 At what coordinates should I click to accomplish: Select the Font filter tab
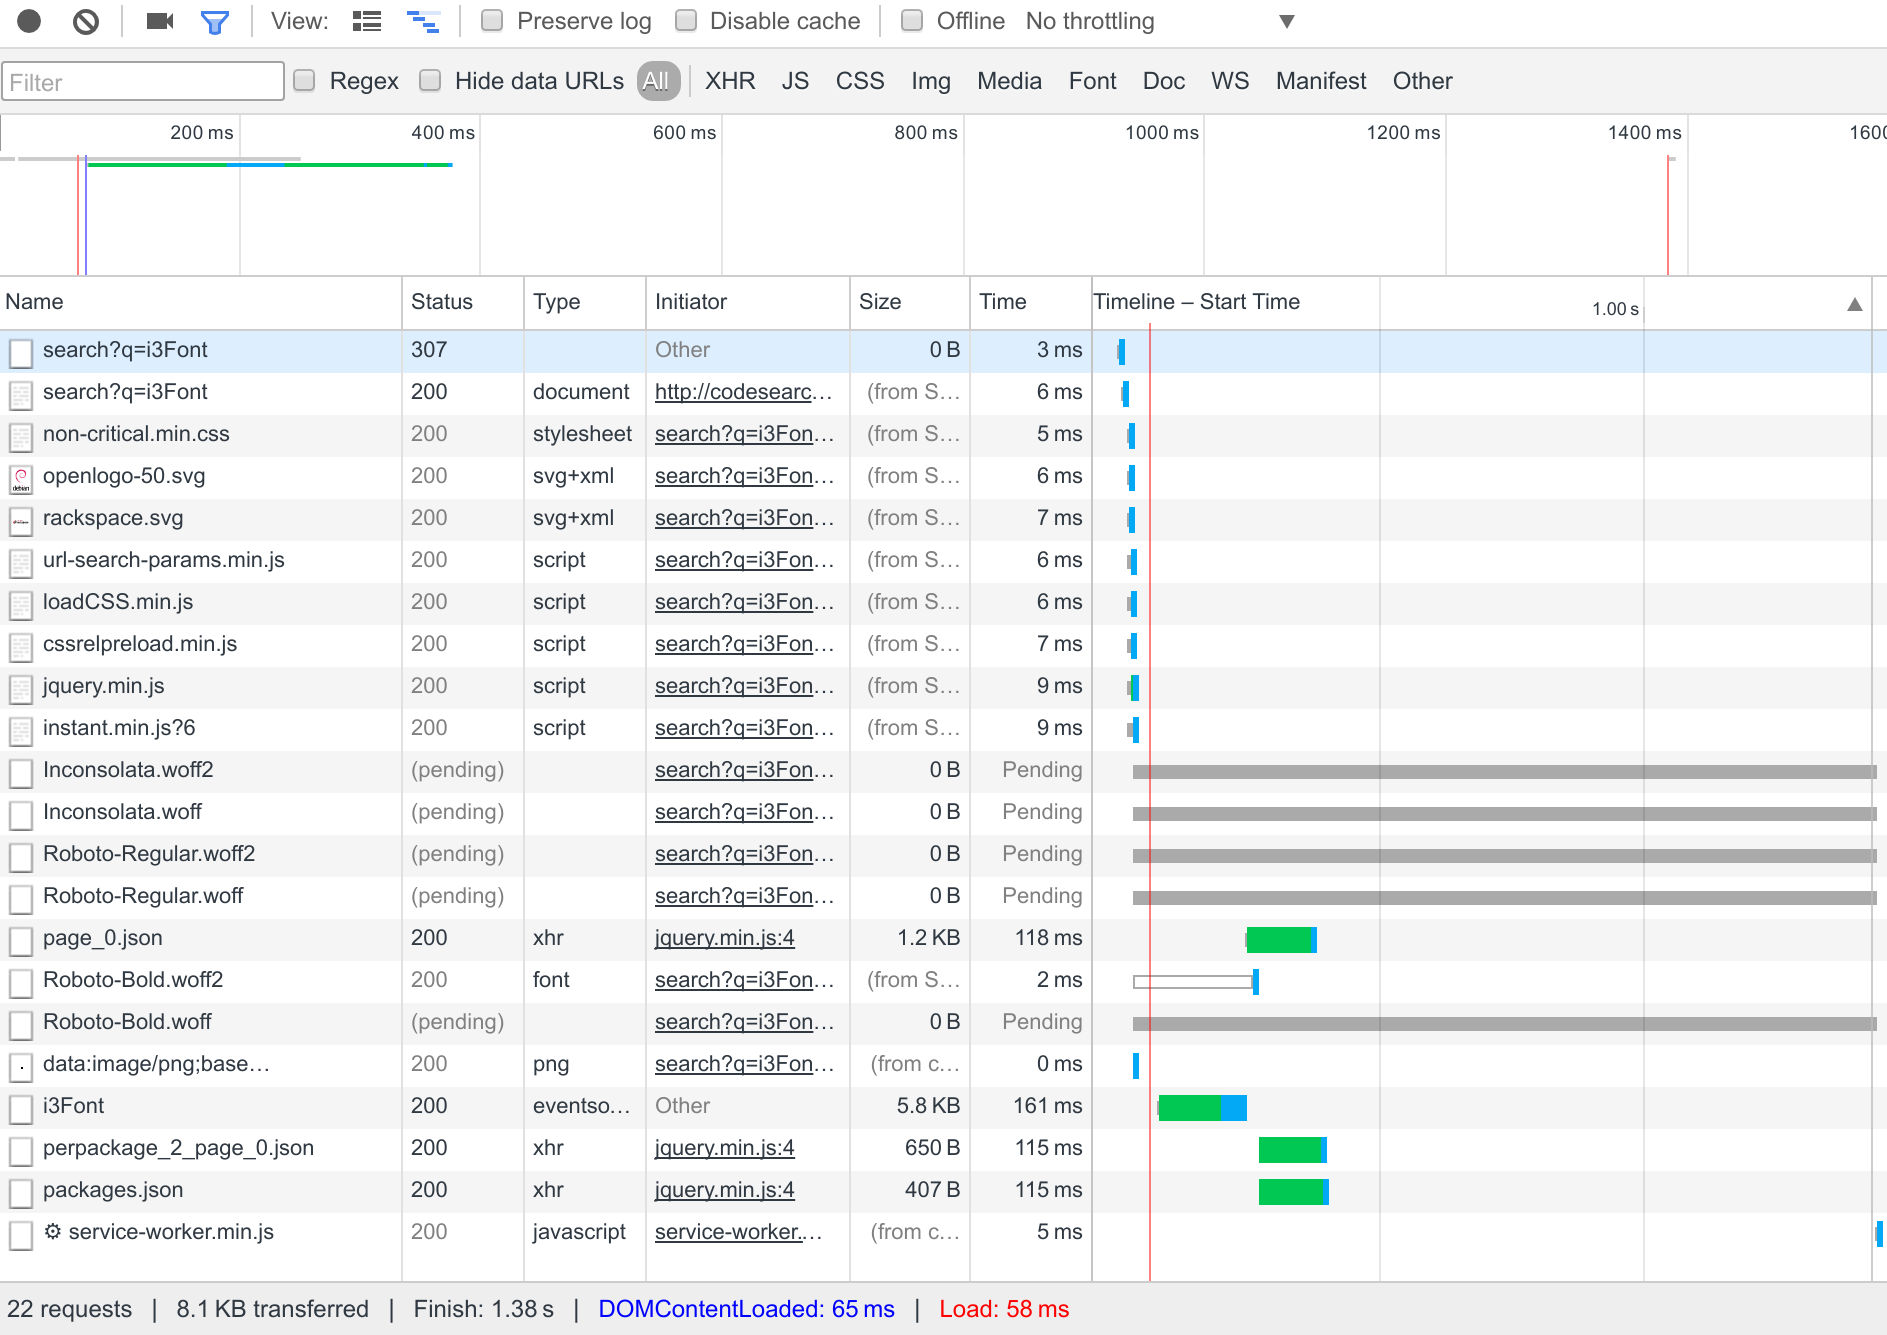(1092, 81)
